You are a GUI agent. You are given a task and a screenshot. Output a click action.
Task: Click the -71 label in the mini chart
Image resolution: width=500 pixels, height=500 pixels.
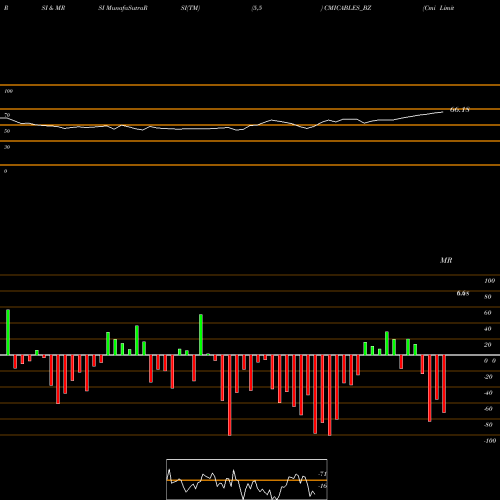[322, 474]
